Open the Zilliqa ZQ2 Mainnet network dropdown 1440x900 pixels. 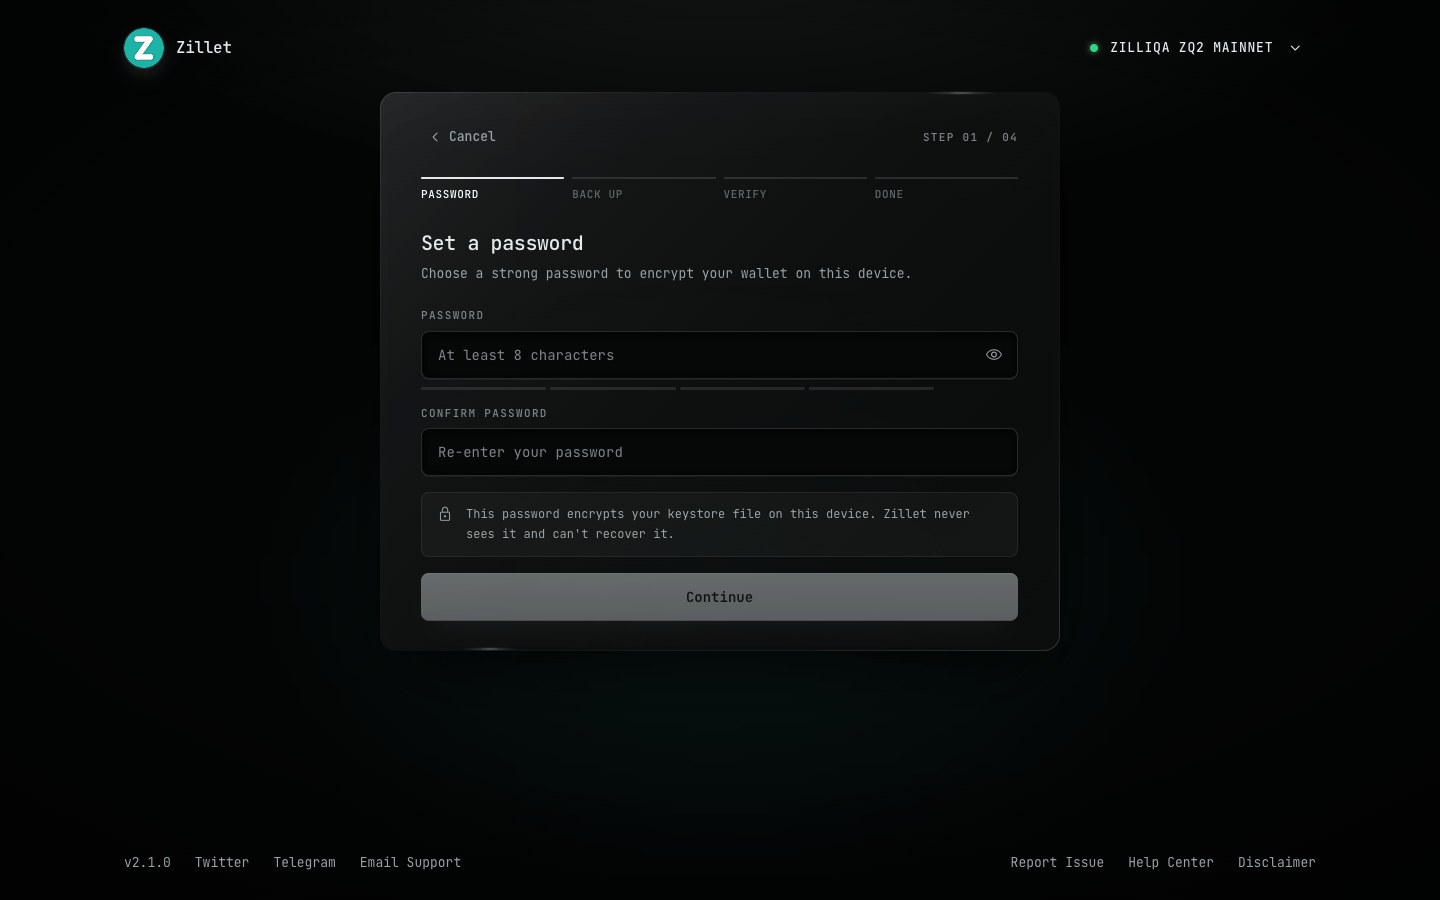1195,48
